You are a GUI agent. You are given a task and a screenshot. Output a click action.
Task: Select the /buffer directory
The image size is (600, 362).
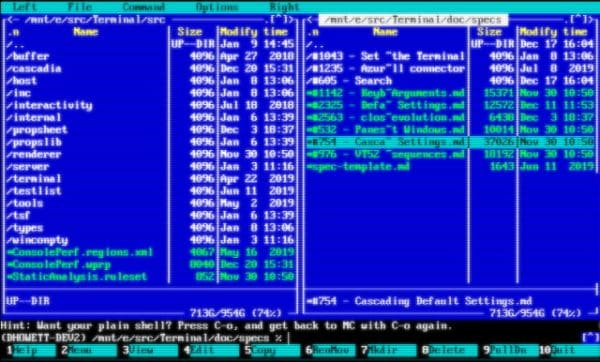point(150,56)
